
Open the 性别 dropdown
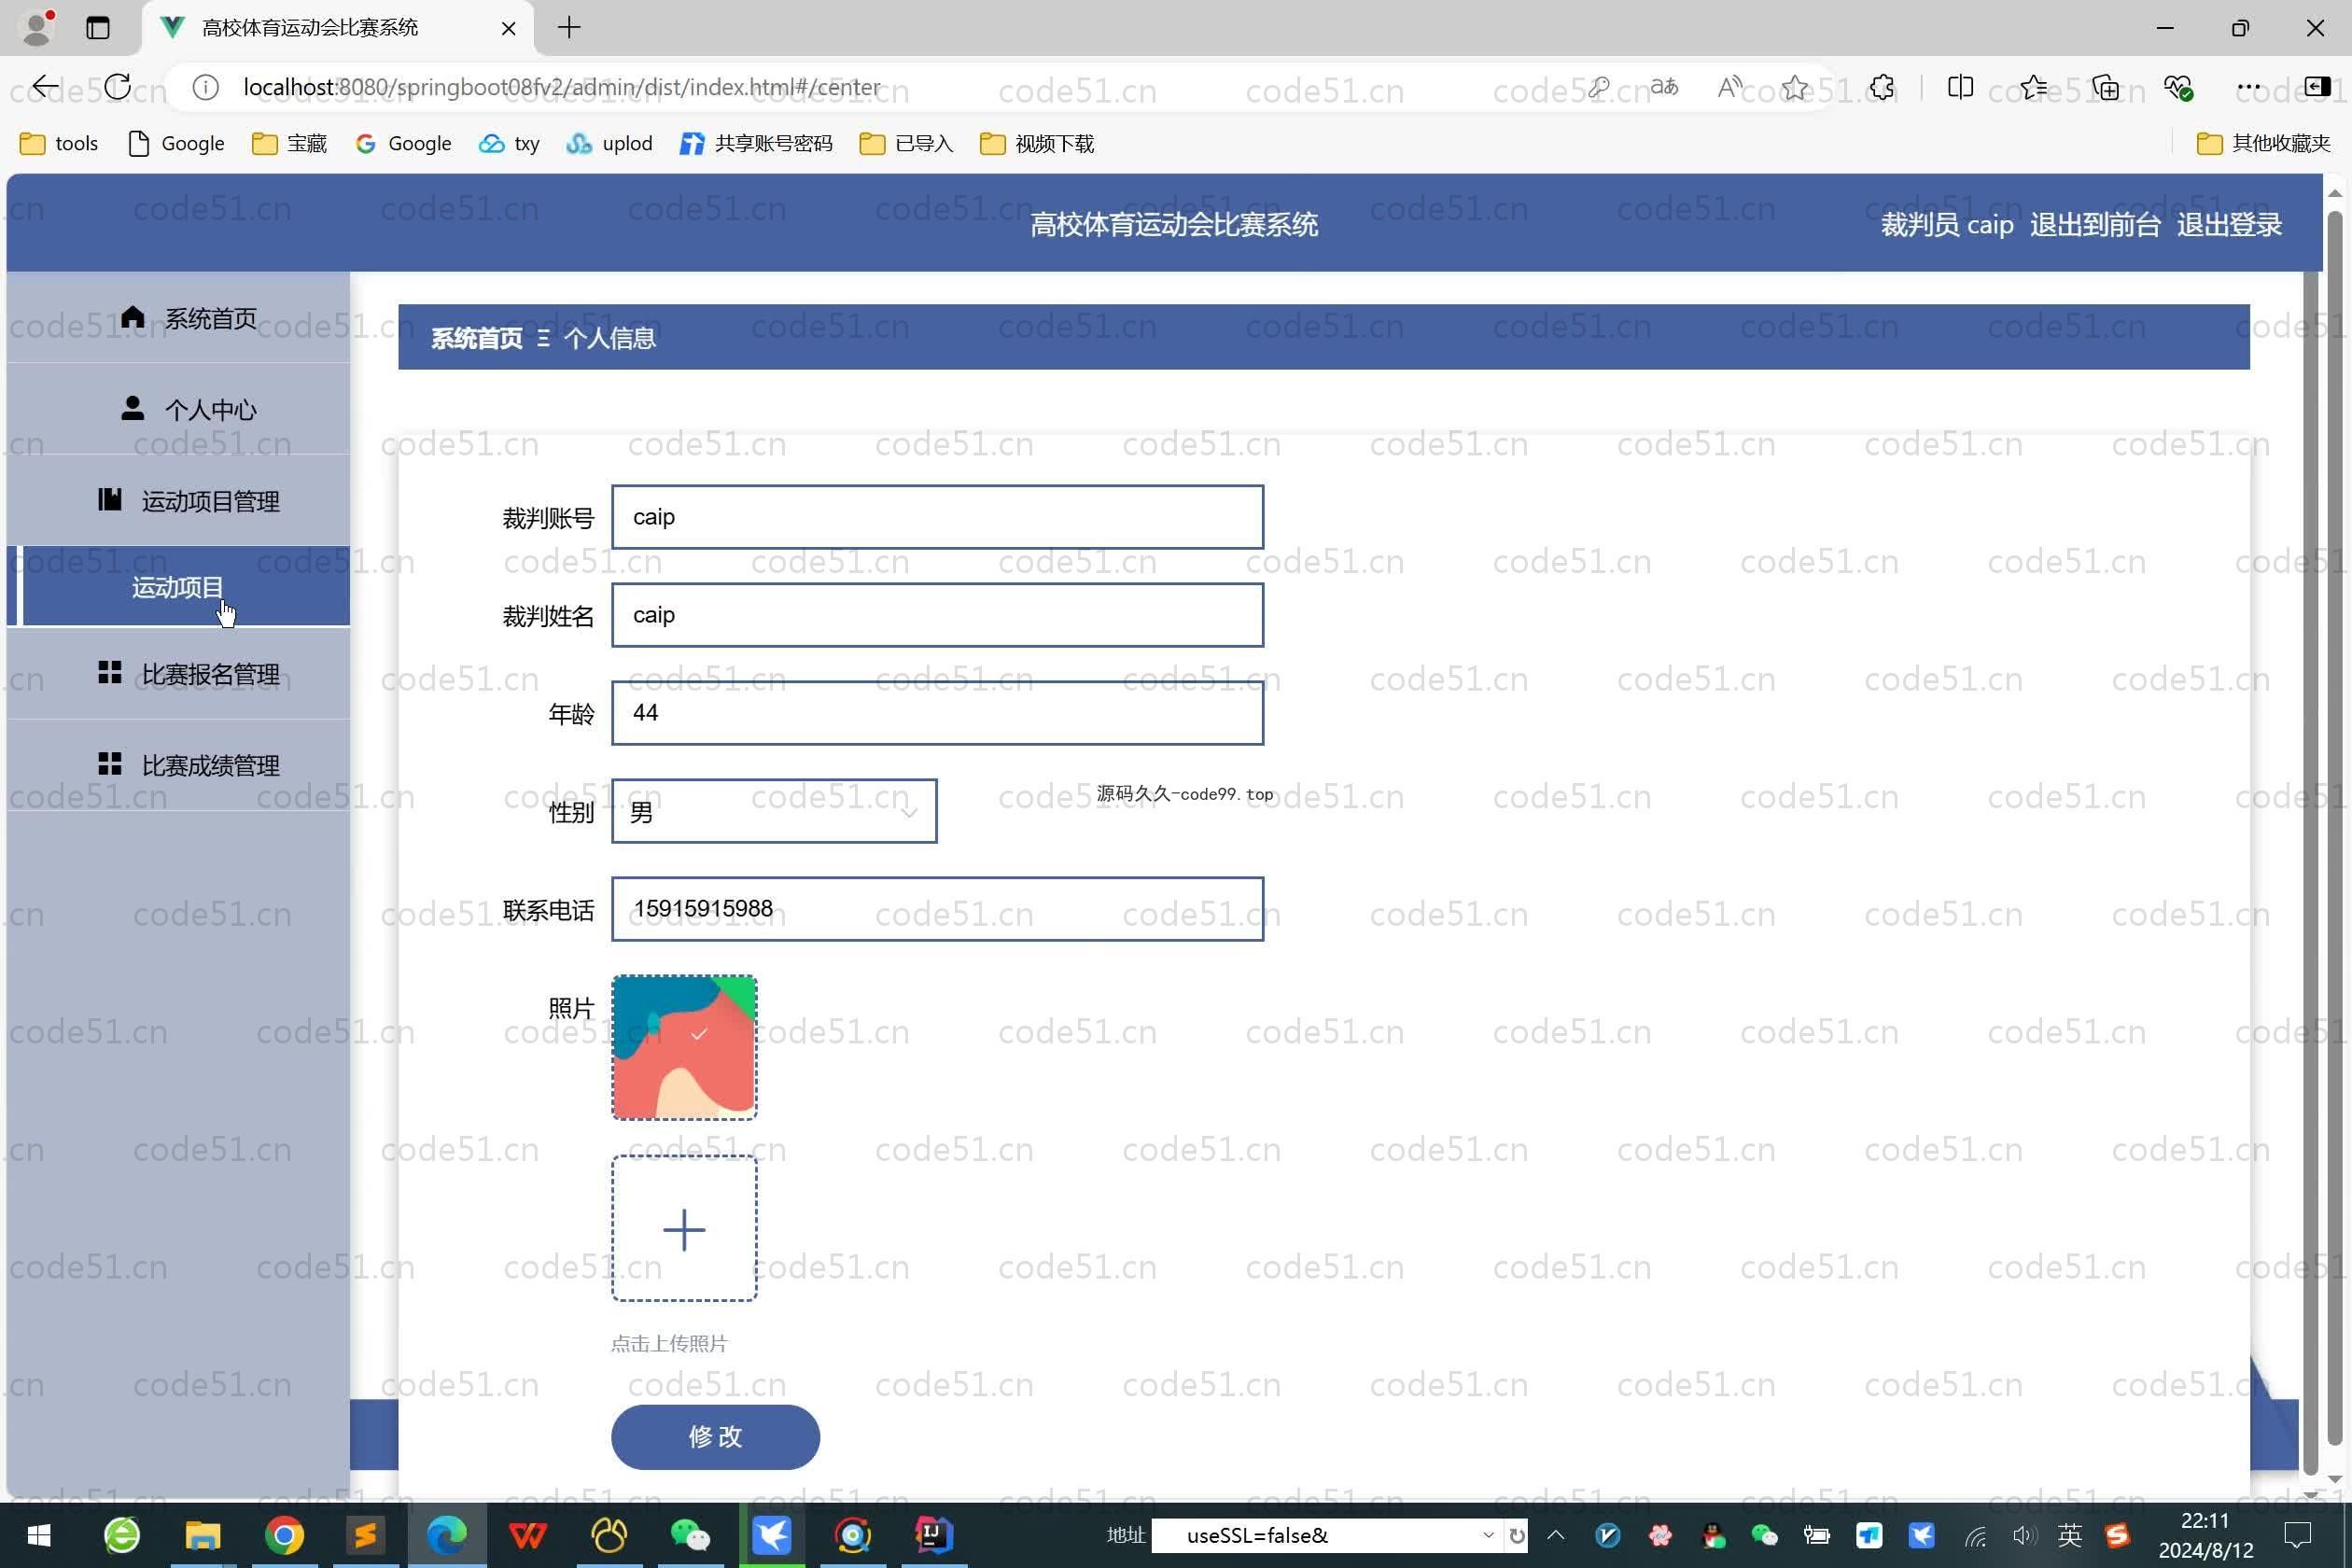point(774,811)
